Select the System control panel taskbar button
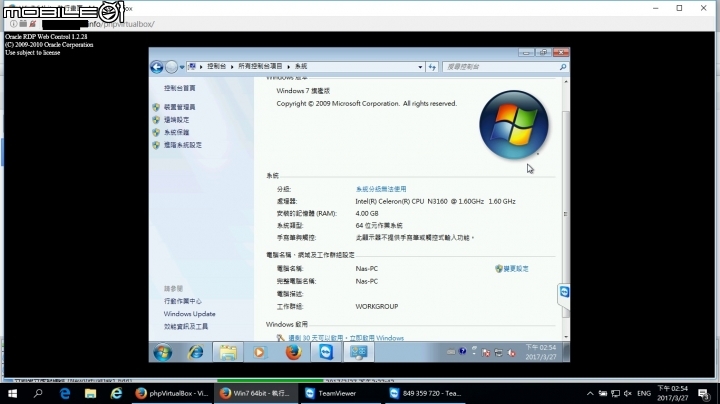 (x=358, y=353)
